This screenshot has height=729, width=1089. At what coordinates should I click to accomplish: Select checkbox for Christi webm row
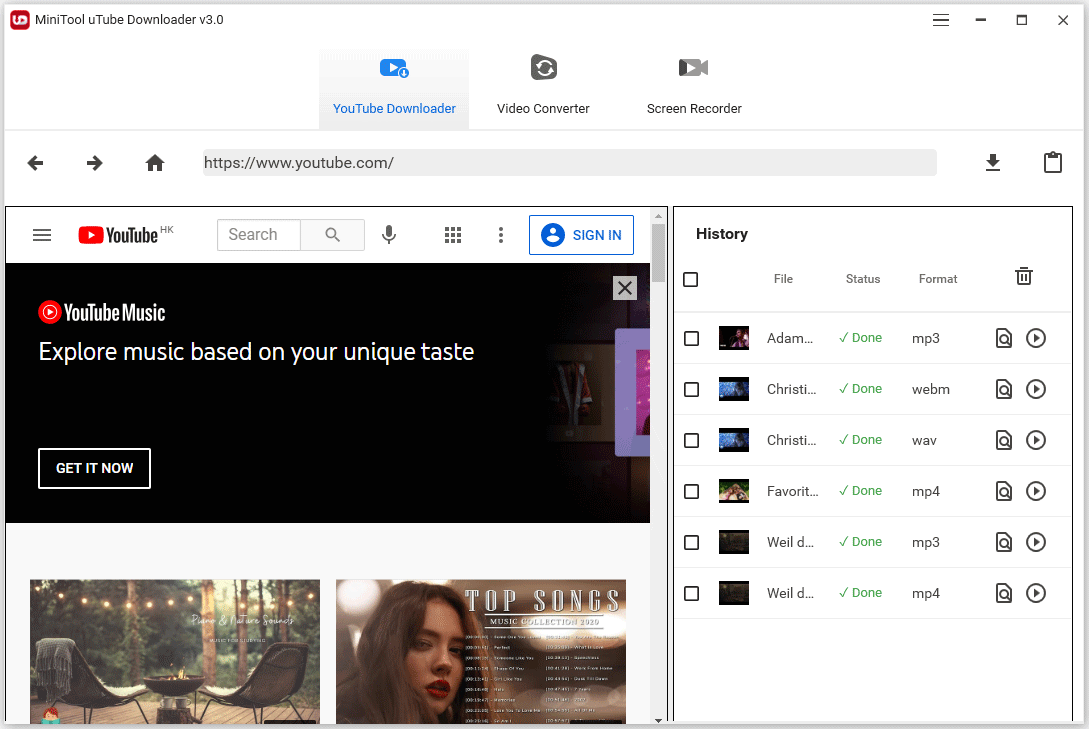(x=691, y=390)
